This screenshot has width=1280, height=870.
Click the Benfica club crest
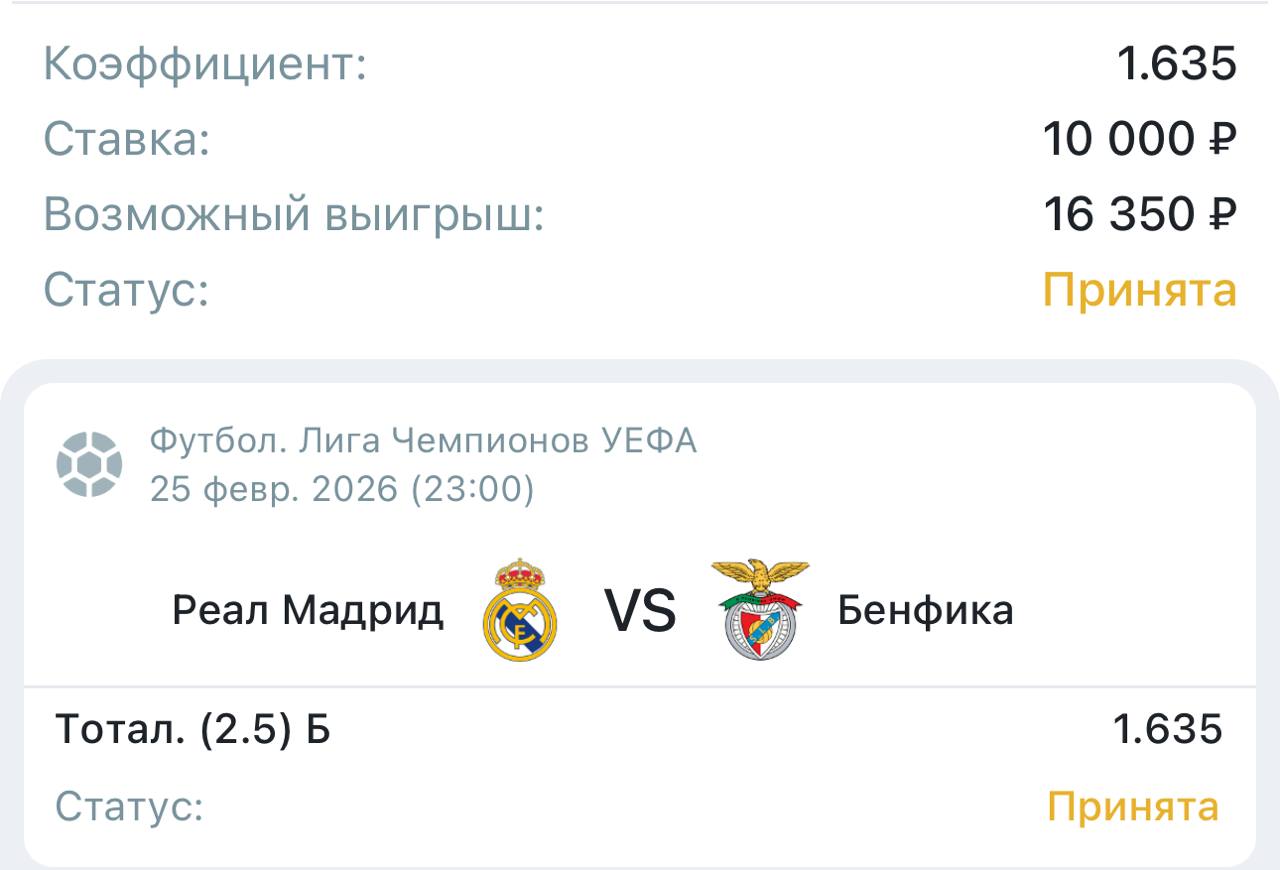tap(760, 610)
